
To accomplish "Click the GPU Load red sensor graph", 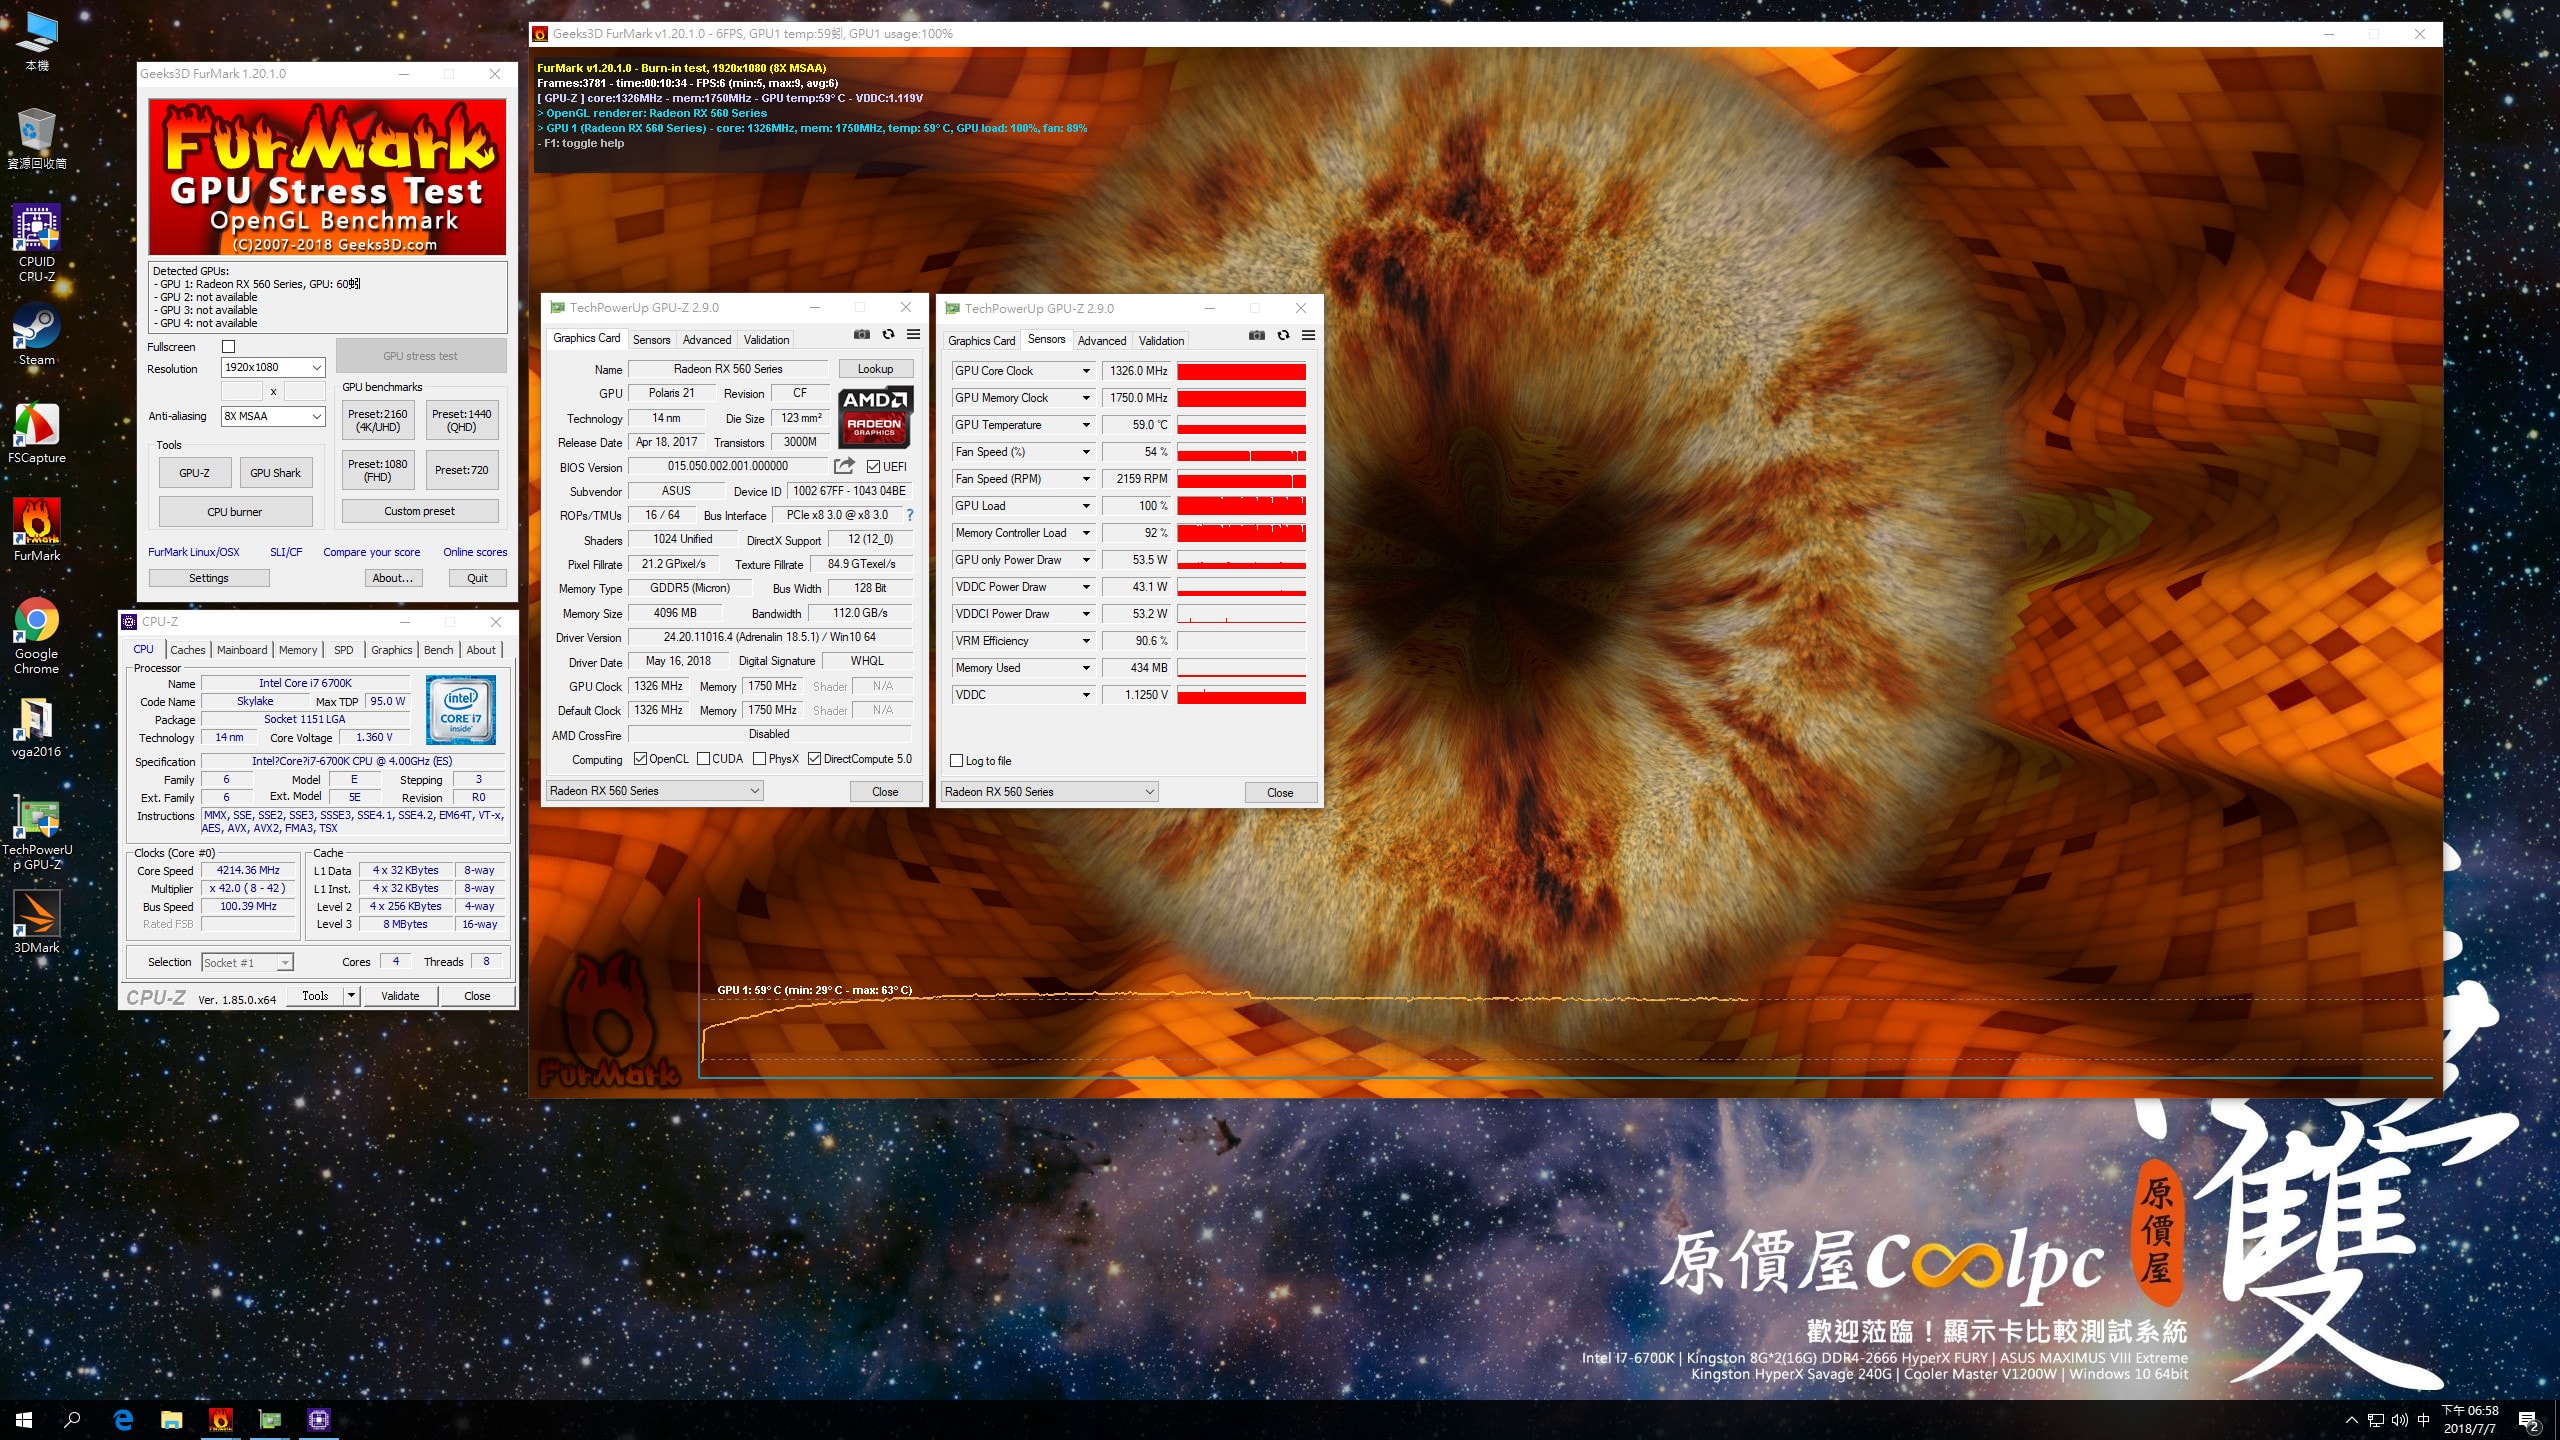I will point(1241,506).
